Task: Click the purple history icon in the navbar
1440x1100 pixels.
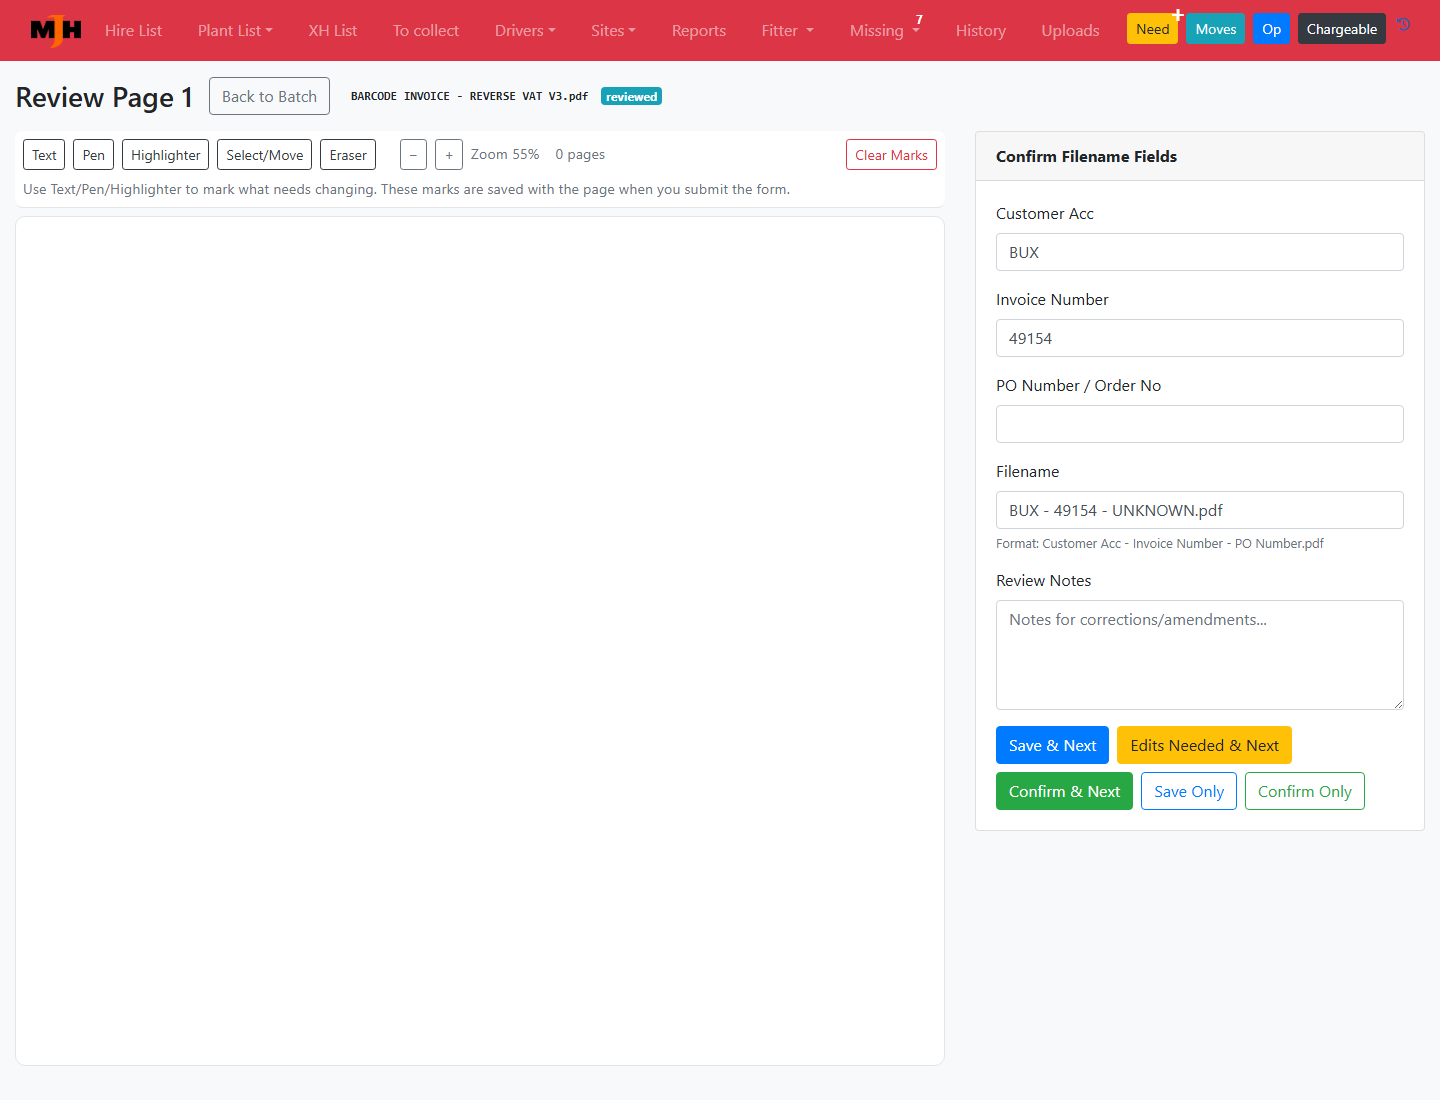Action: pyautogui.click(x=1404, y=25)
